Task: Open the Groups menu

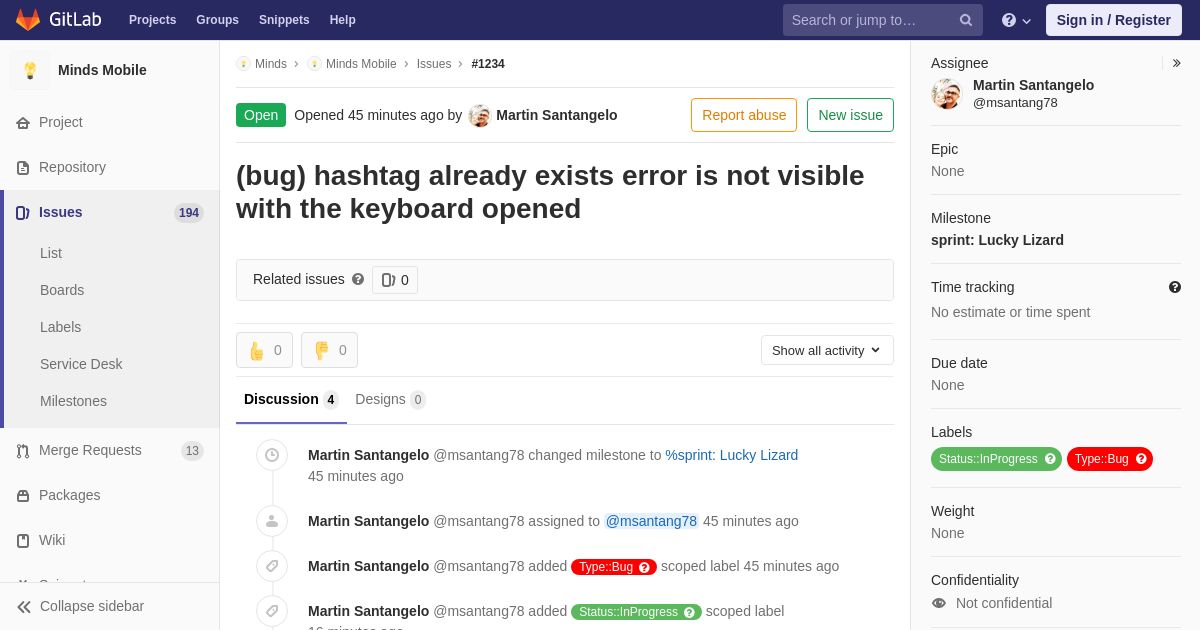Action: click(x=217, y=20)
